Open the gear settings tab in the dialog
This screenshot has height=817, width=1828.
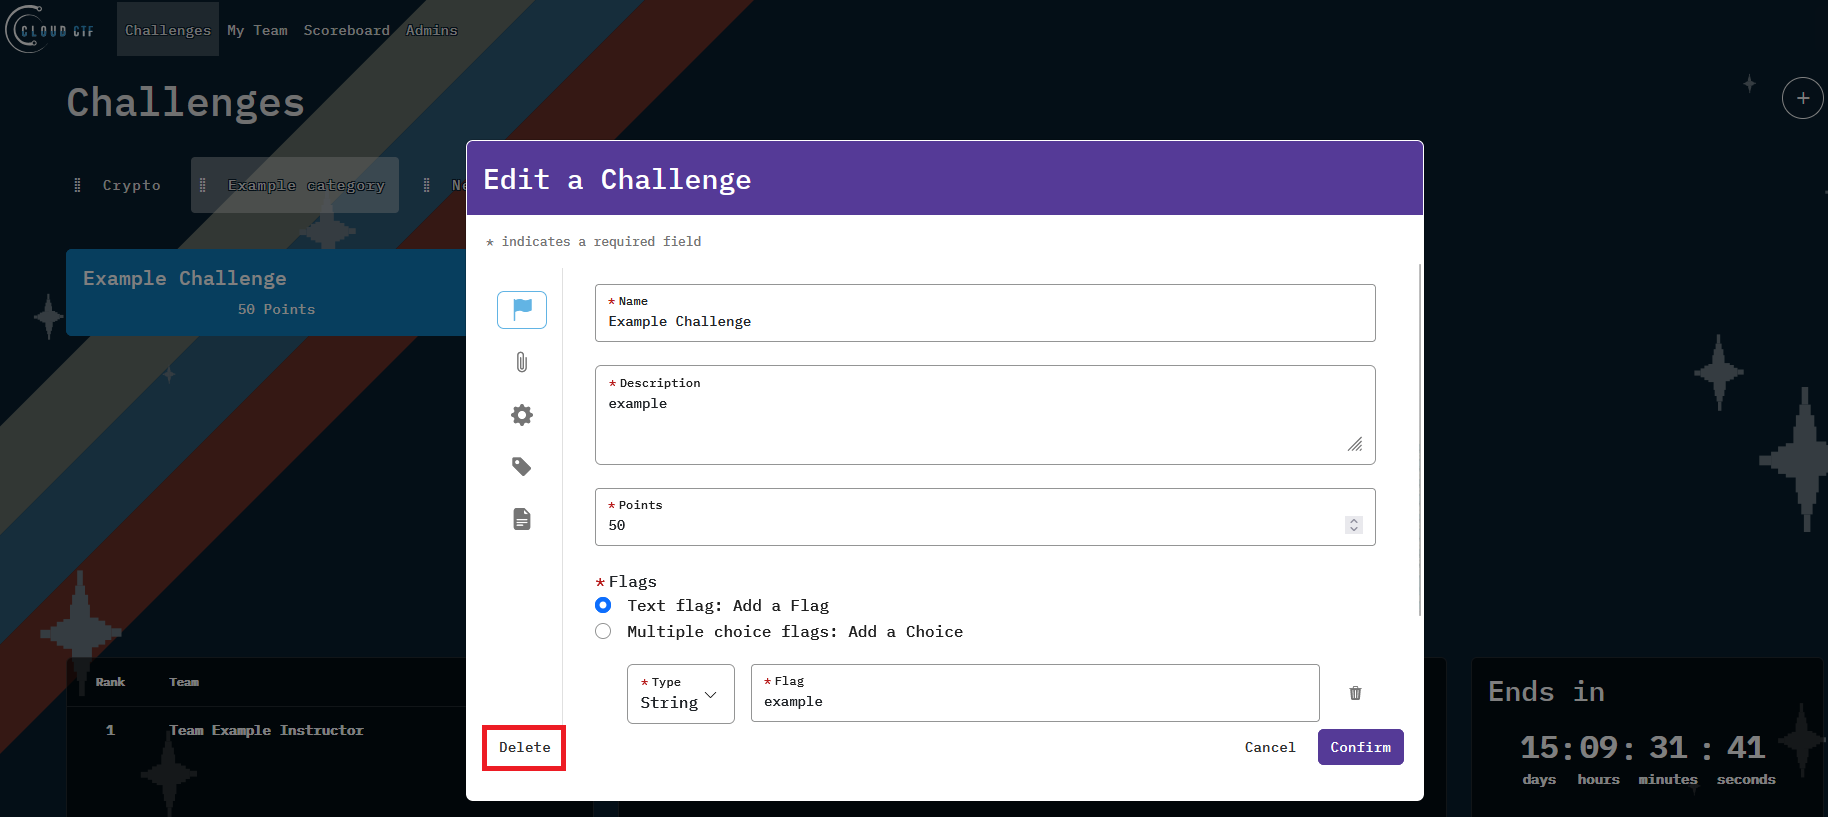[522, 415]
